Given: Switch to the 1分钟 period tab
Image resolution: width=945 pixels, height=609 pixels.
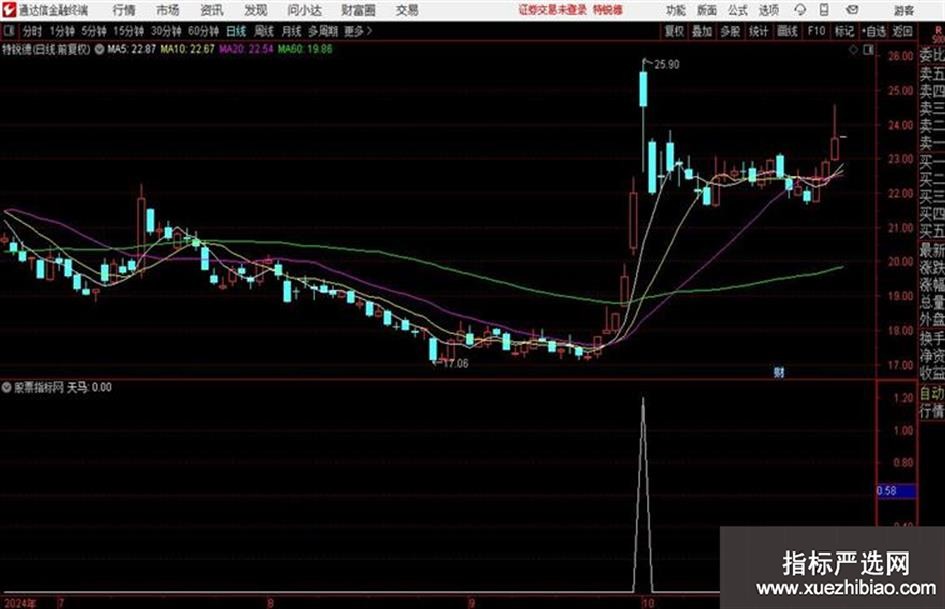Looking at the screenshot, I should (61, 31).
